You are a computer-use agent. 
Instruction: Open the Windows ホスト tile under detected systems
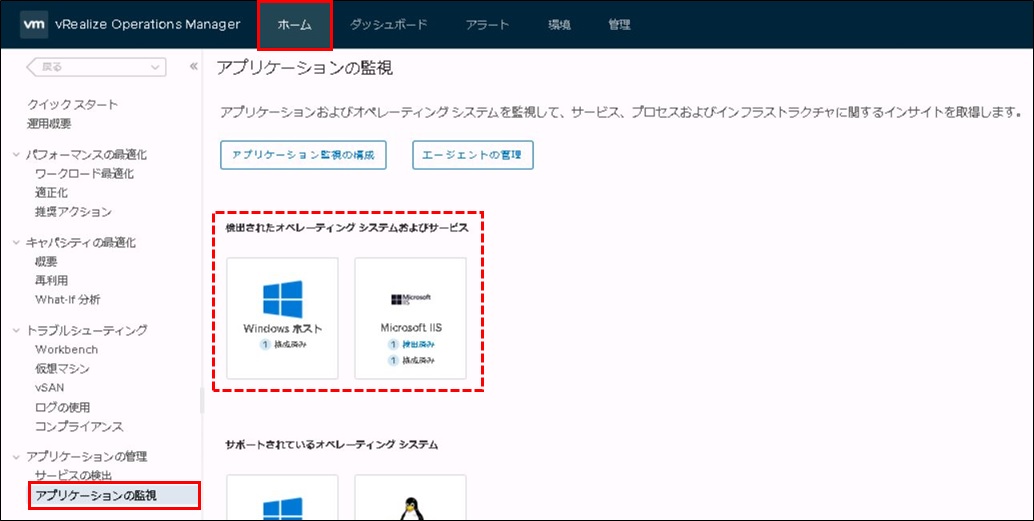click(x=282, y=318)
